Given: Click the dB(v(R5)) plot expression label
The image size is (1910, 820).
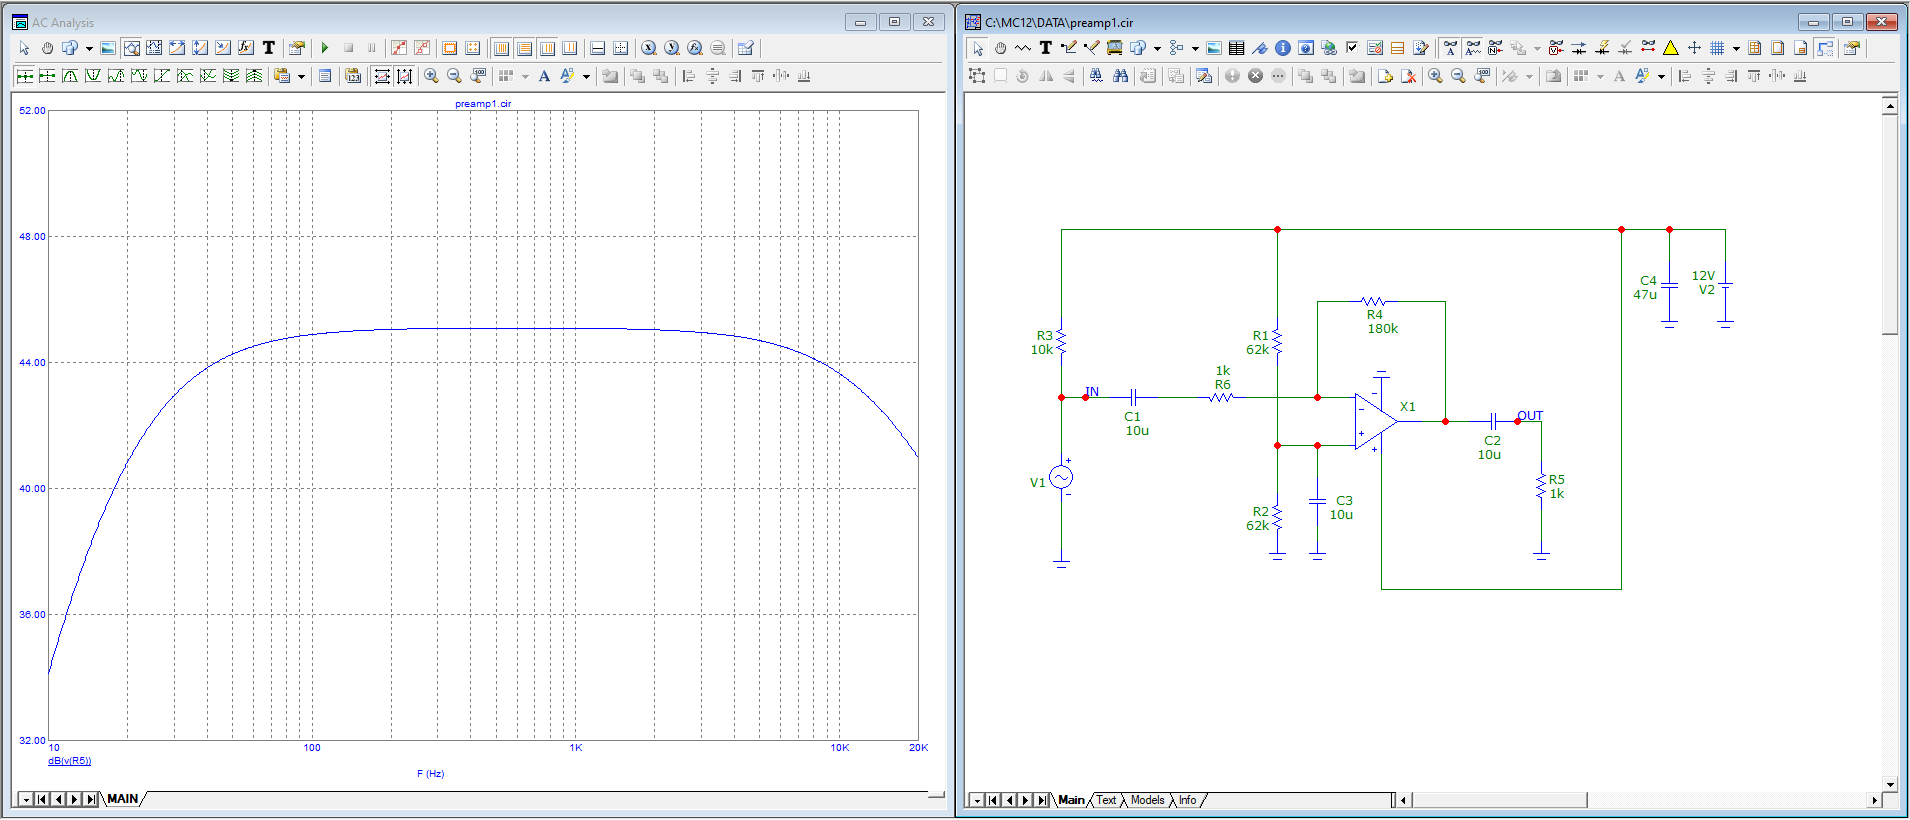Looking at the screenshot, I should click(70, 761).
